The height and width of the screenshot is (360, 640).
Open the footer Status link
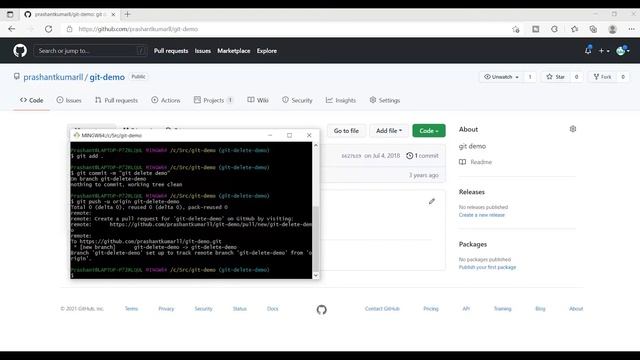(240, 309)
